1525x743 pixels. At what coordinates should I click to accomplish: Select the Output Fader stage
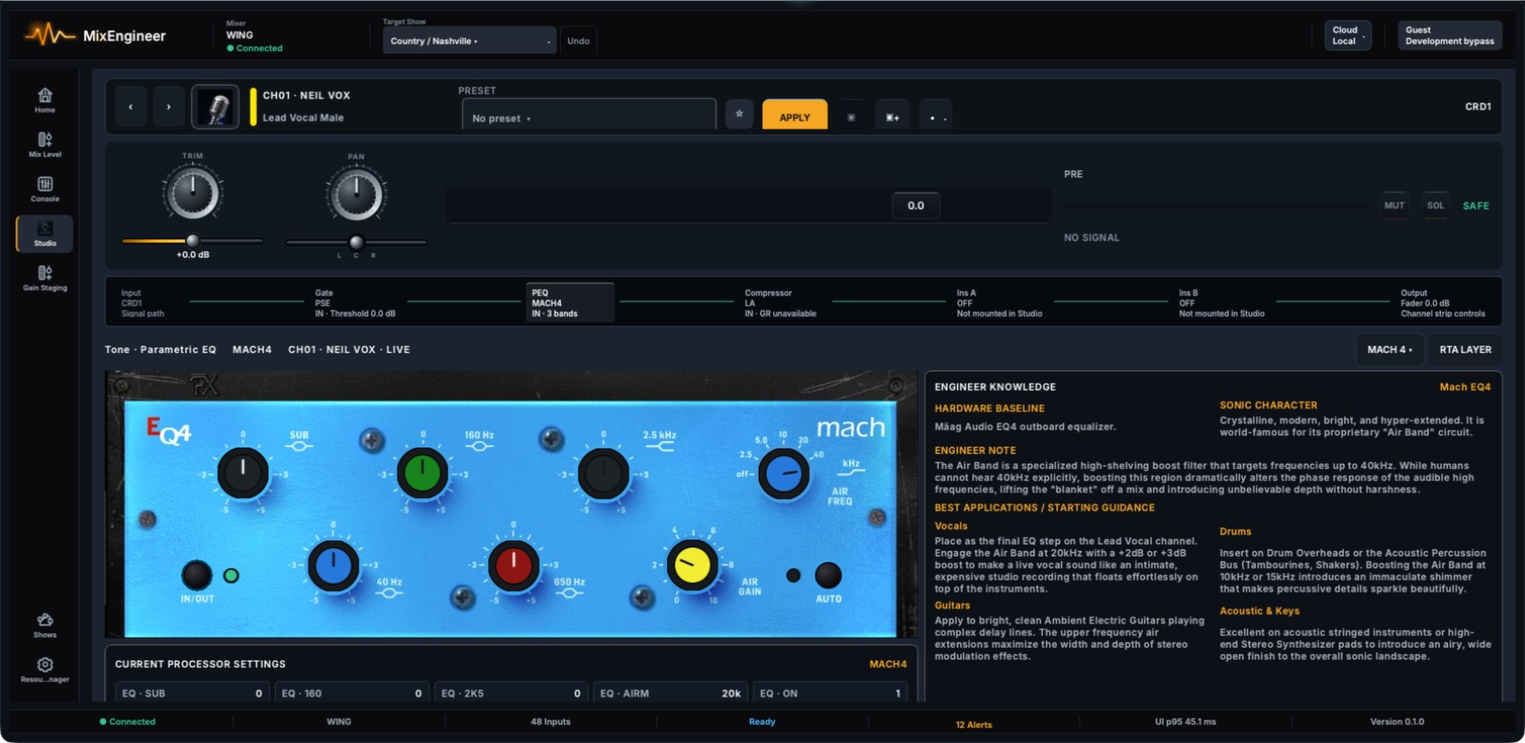(x=1442, y=303)
